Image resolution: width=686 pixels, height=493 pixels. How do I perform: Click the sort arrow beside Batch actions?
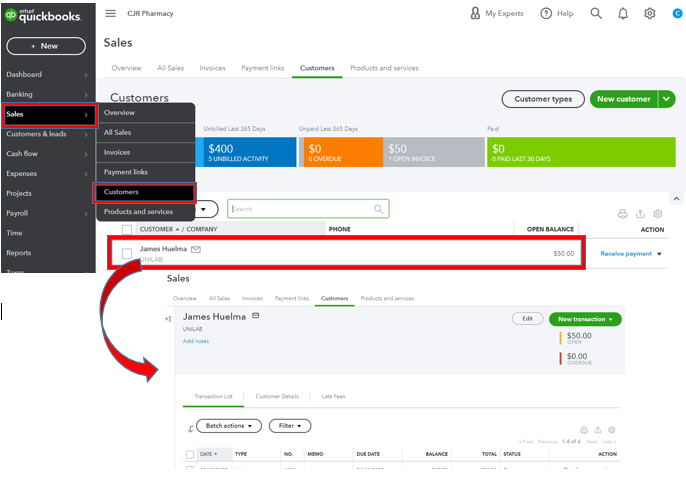190,429
